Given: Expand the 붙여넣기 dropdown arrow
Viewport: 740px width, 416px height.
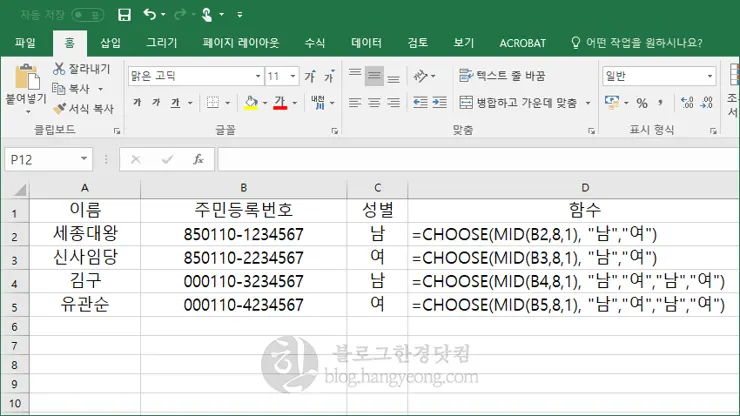Looking at the screenshot, I should (28, 112).
